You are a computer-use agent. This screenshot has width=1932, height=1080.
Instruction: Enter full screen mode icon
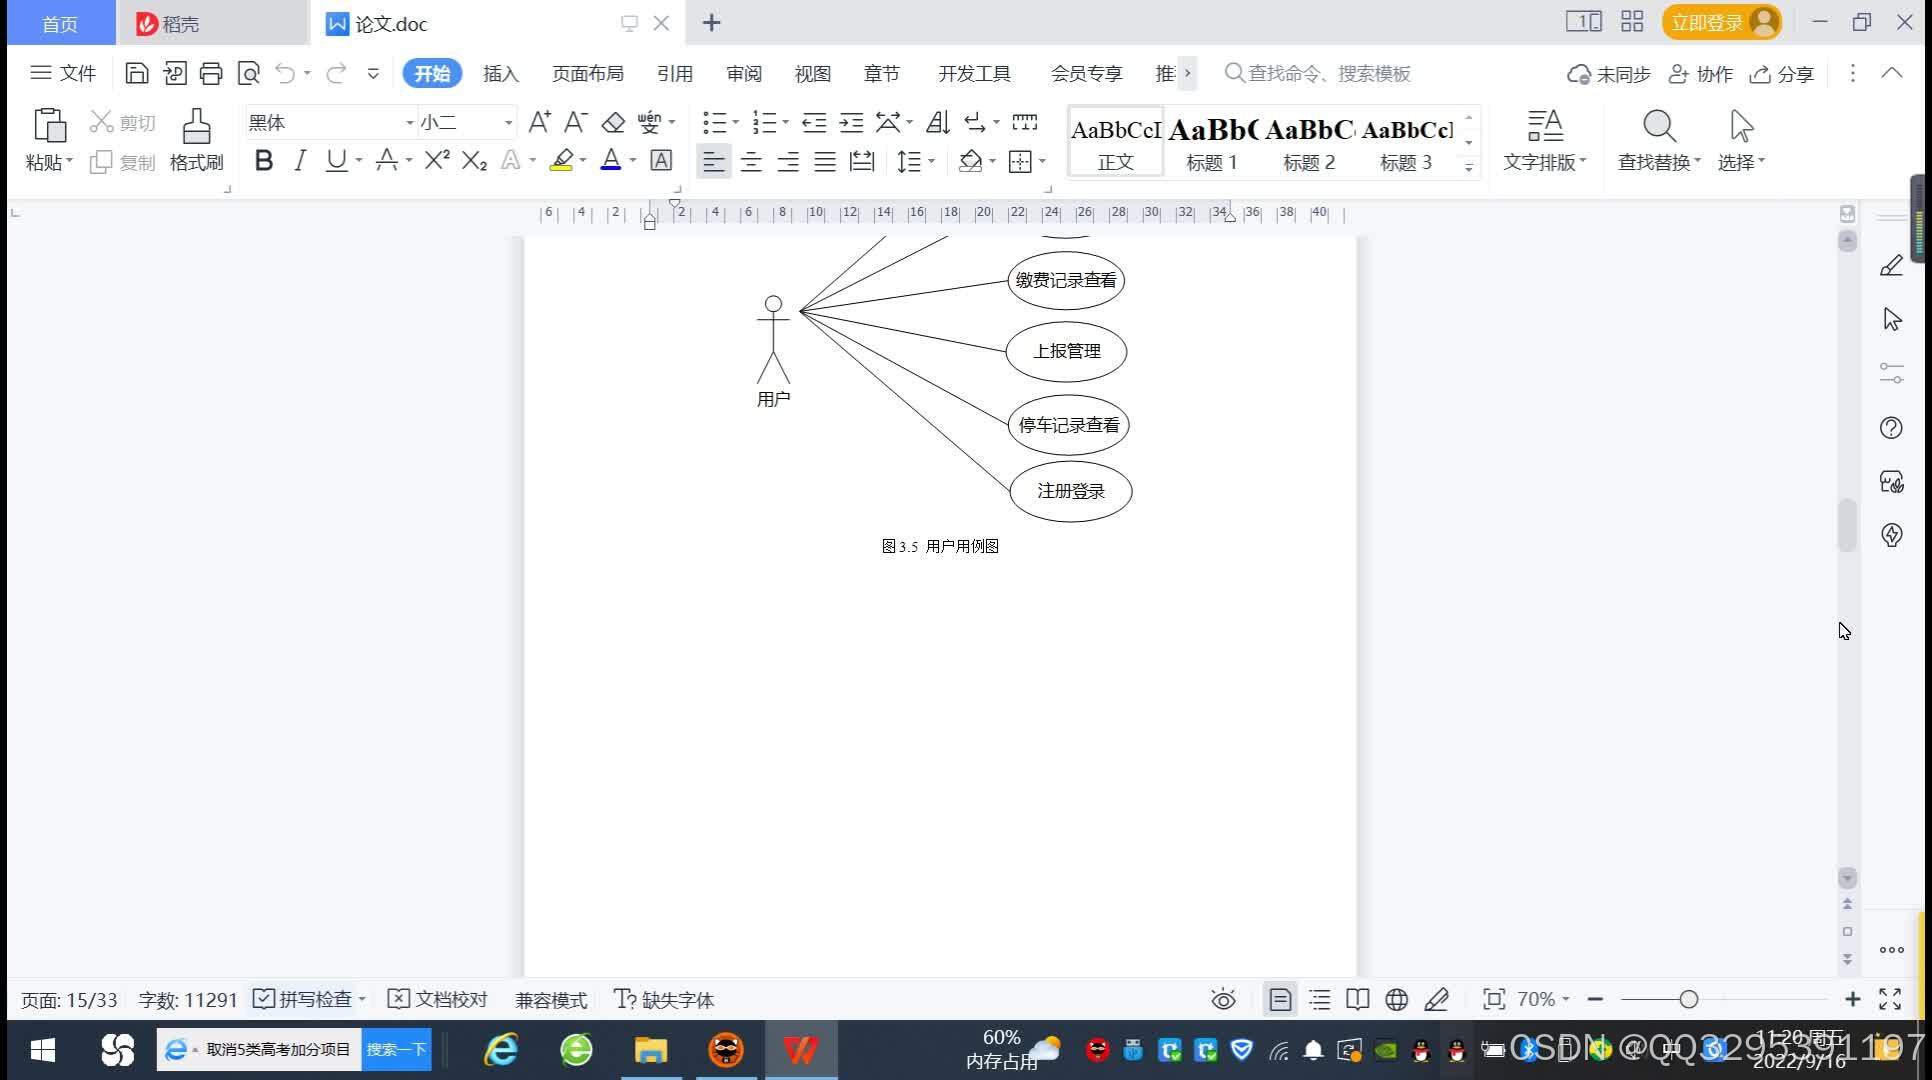[1890, 999]
